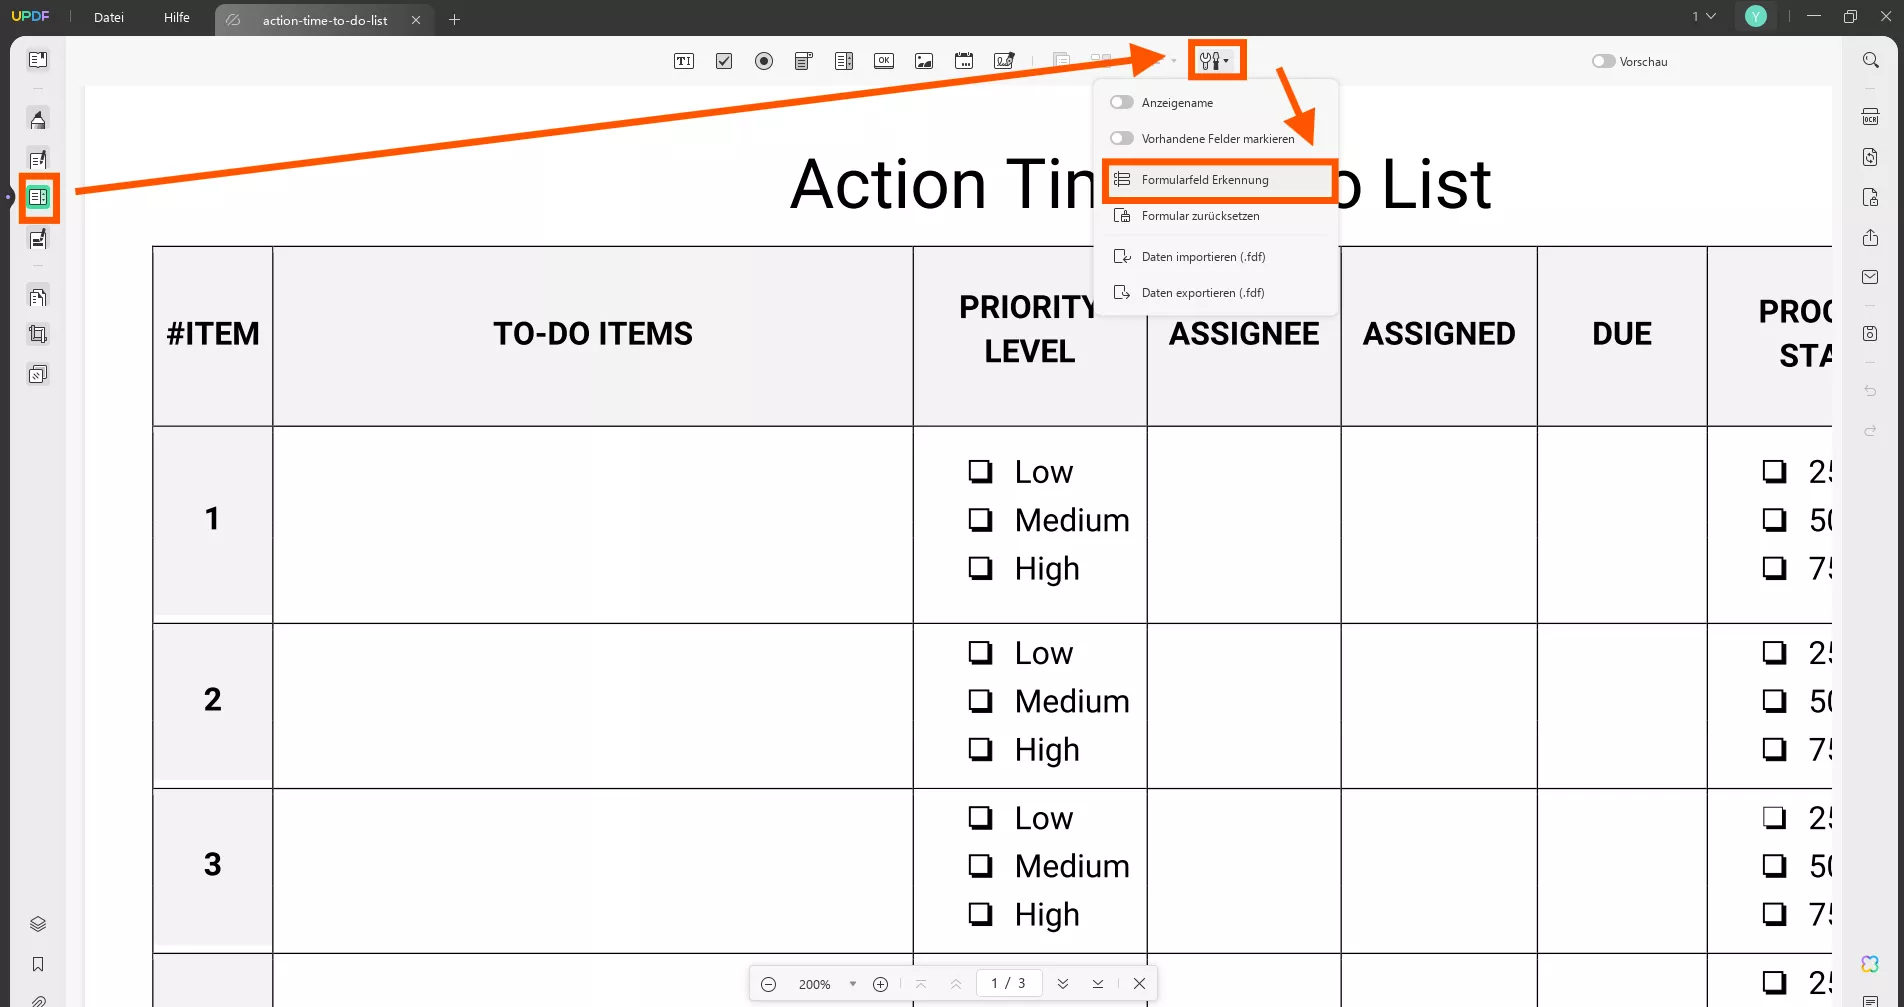
Task: Select the Image Field tool
Action: click(x=924, y=61)
